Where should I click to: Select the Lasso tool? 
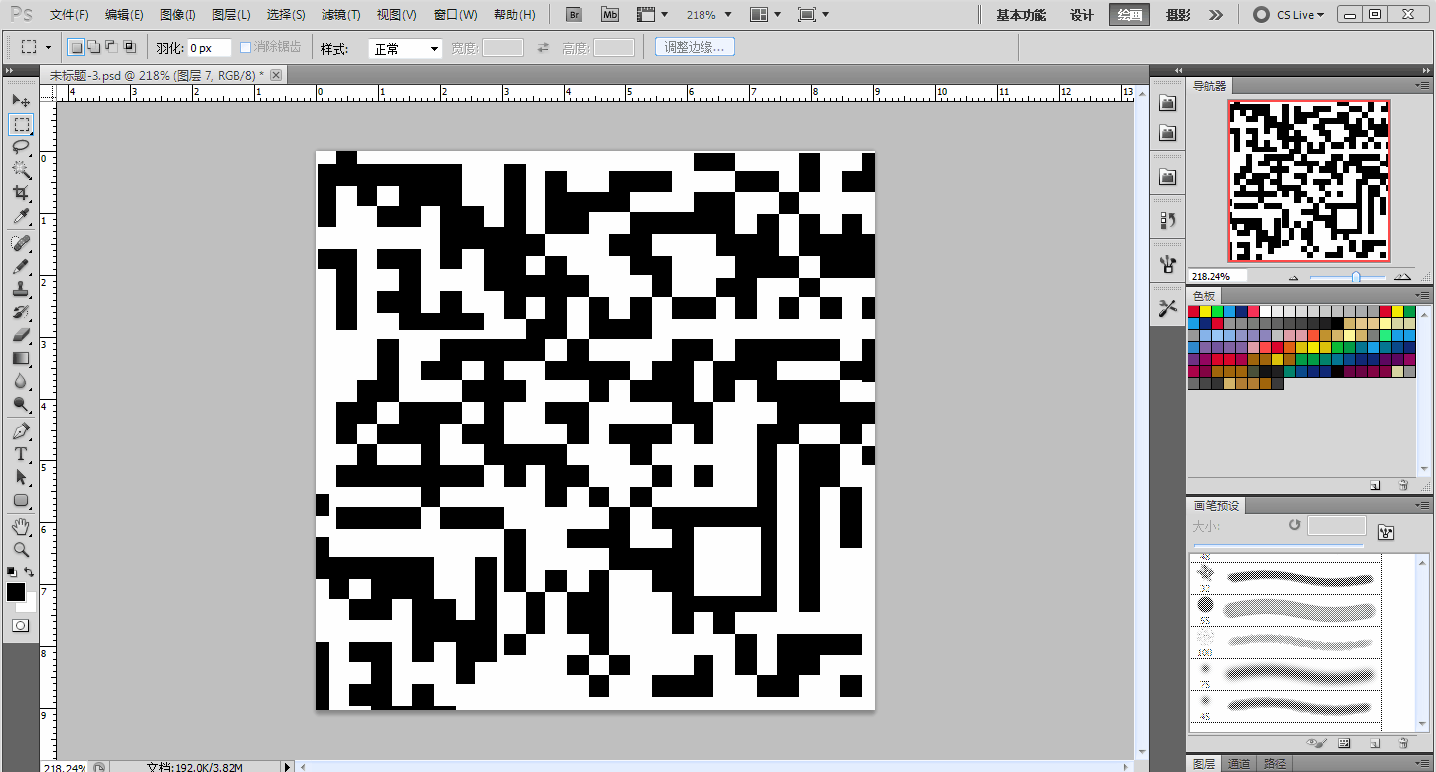(x=20, y=147)
